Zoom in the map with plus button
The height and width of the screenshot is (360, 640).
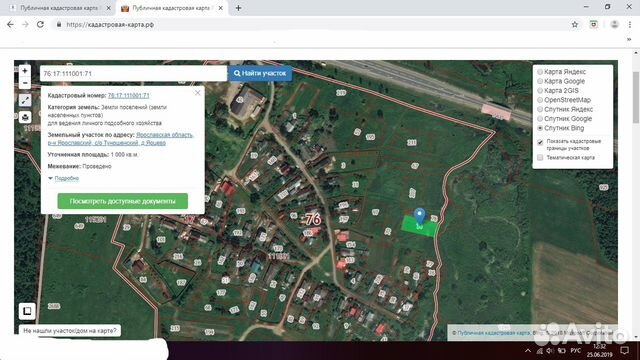tap(25, 71)
